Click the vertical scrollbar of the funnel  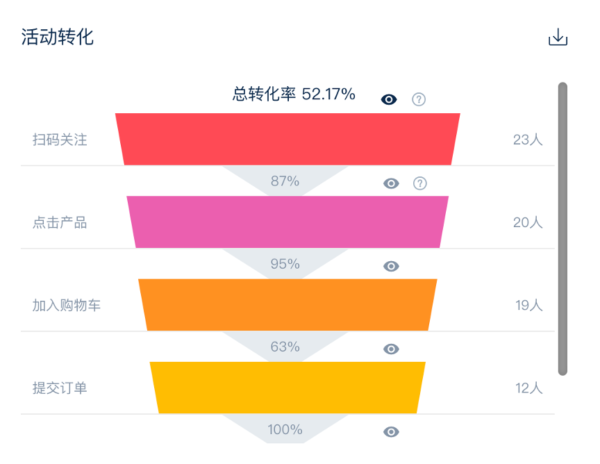562,229
